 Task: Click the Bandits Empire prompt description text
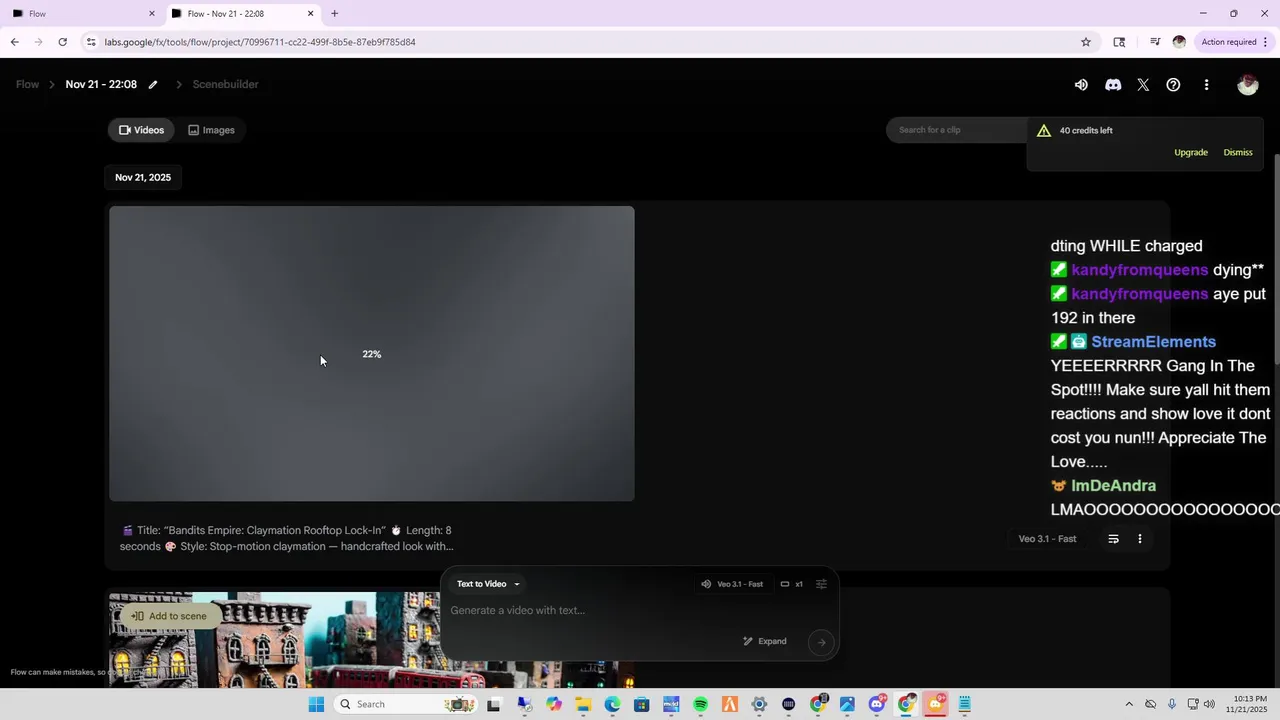tap(287, 539)
